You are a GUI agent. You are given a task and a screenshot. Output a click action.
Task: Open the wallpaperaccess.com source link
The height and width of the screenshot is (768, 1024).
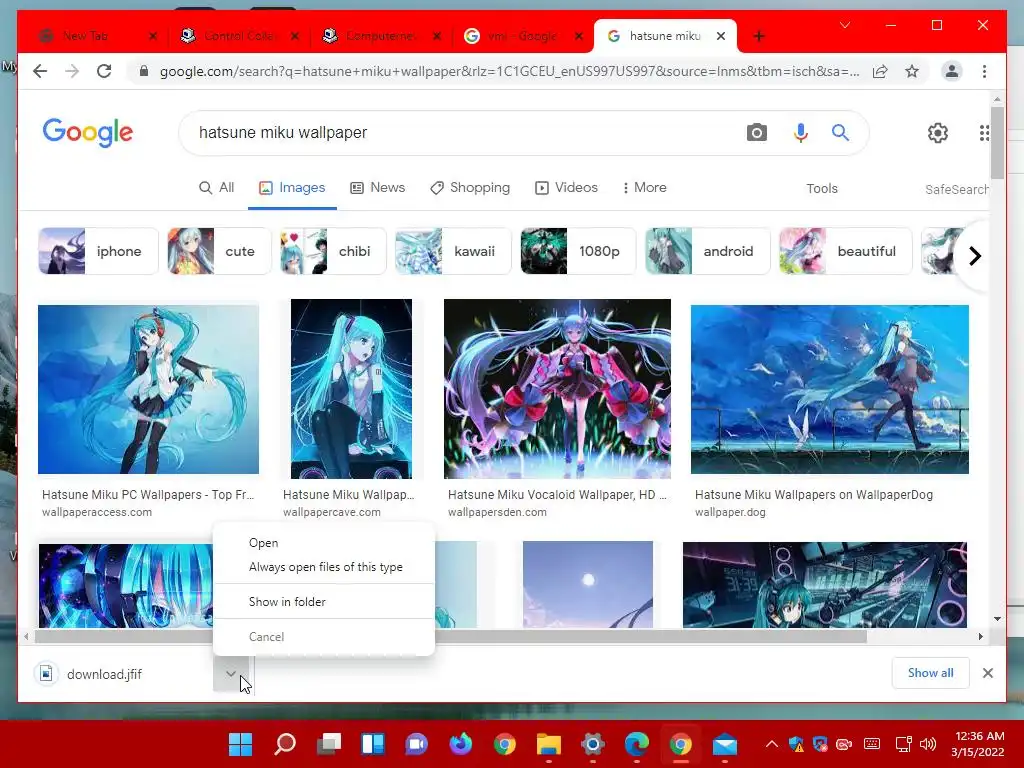coord(97,512)
